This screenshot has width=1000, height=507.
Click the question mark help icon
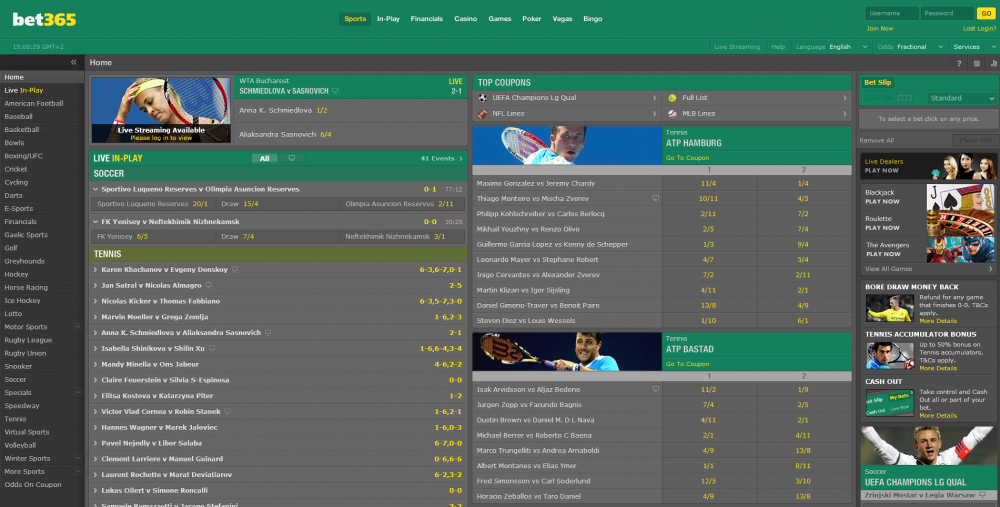959,63
